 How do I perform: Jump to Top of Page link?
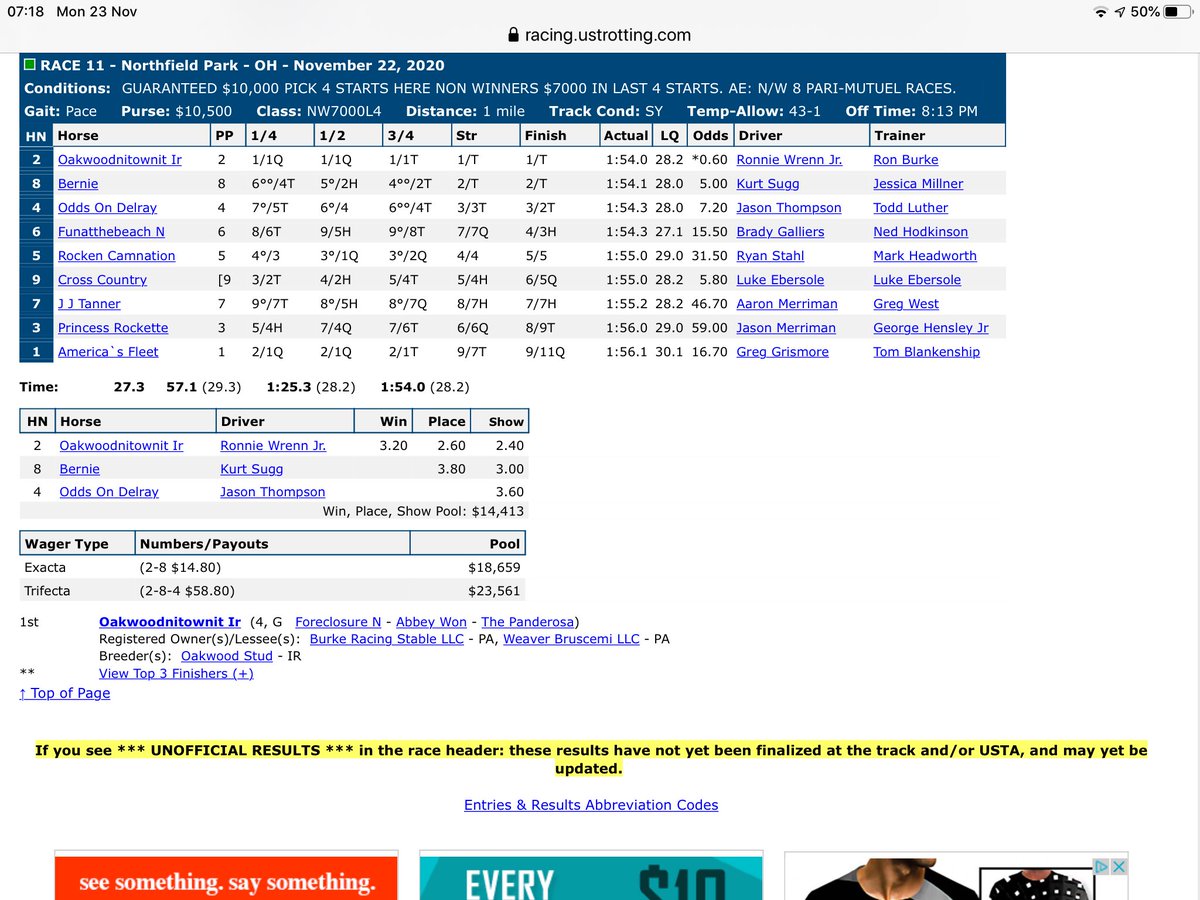(x=65, y=693)
